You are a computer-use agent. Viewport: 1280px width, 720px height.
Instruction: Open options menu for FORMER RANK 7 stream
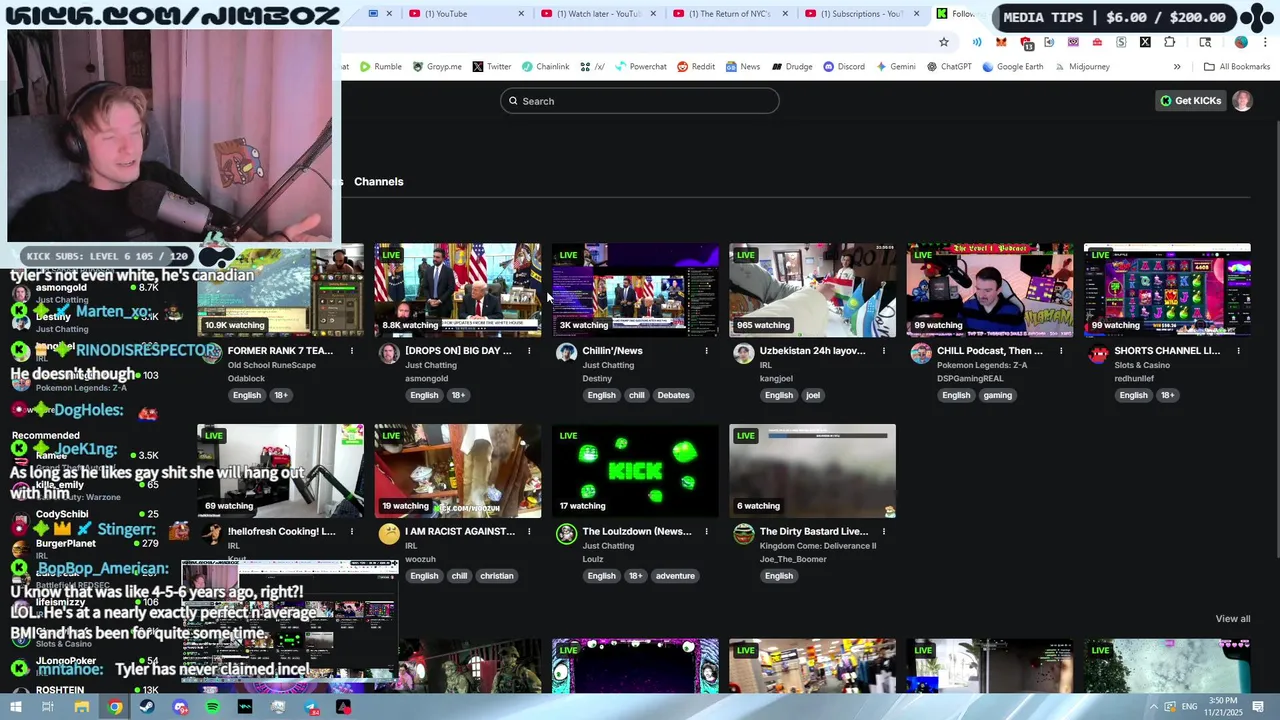[352, 351]
